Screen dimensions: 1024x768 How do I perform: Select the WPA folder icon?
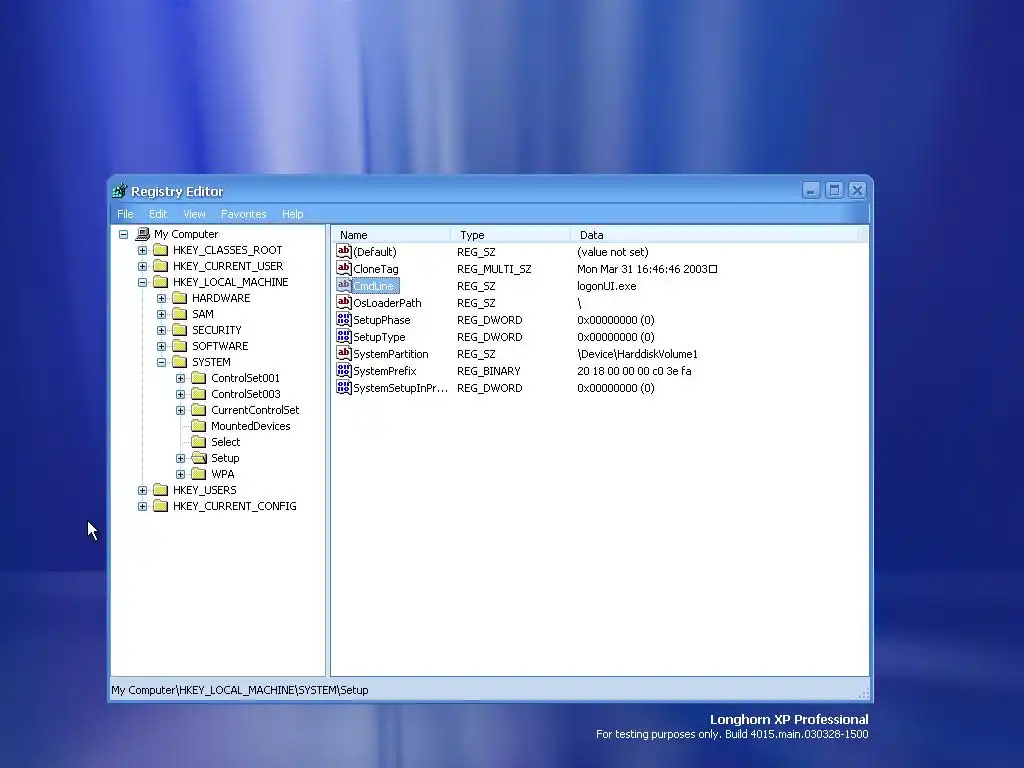tap(199, 474)
